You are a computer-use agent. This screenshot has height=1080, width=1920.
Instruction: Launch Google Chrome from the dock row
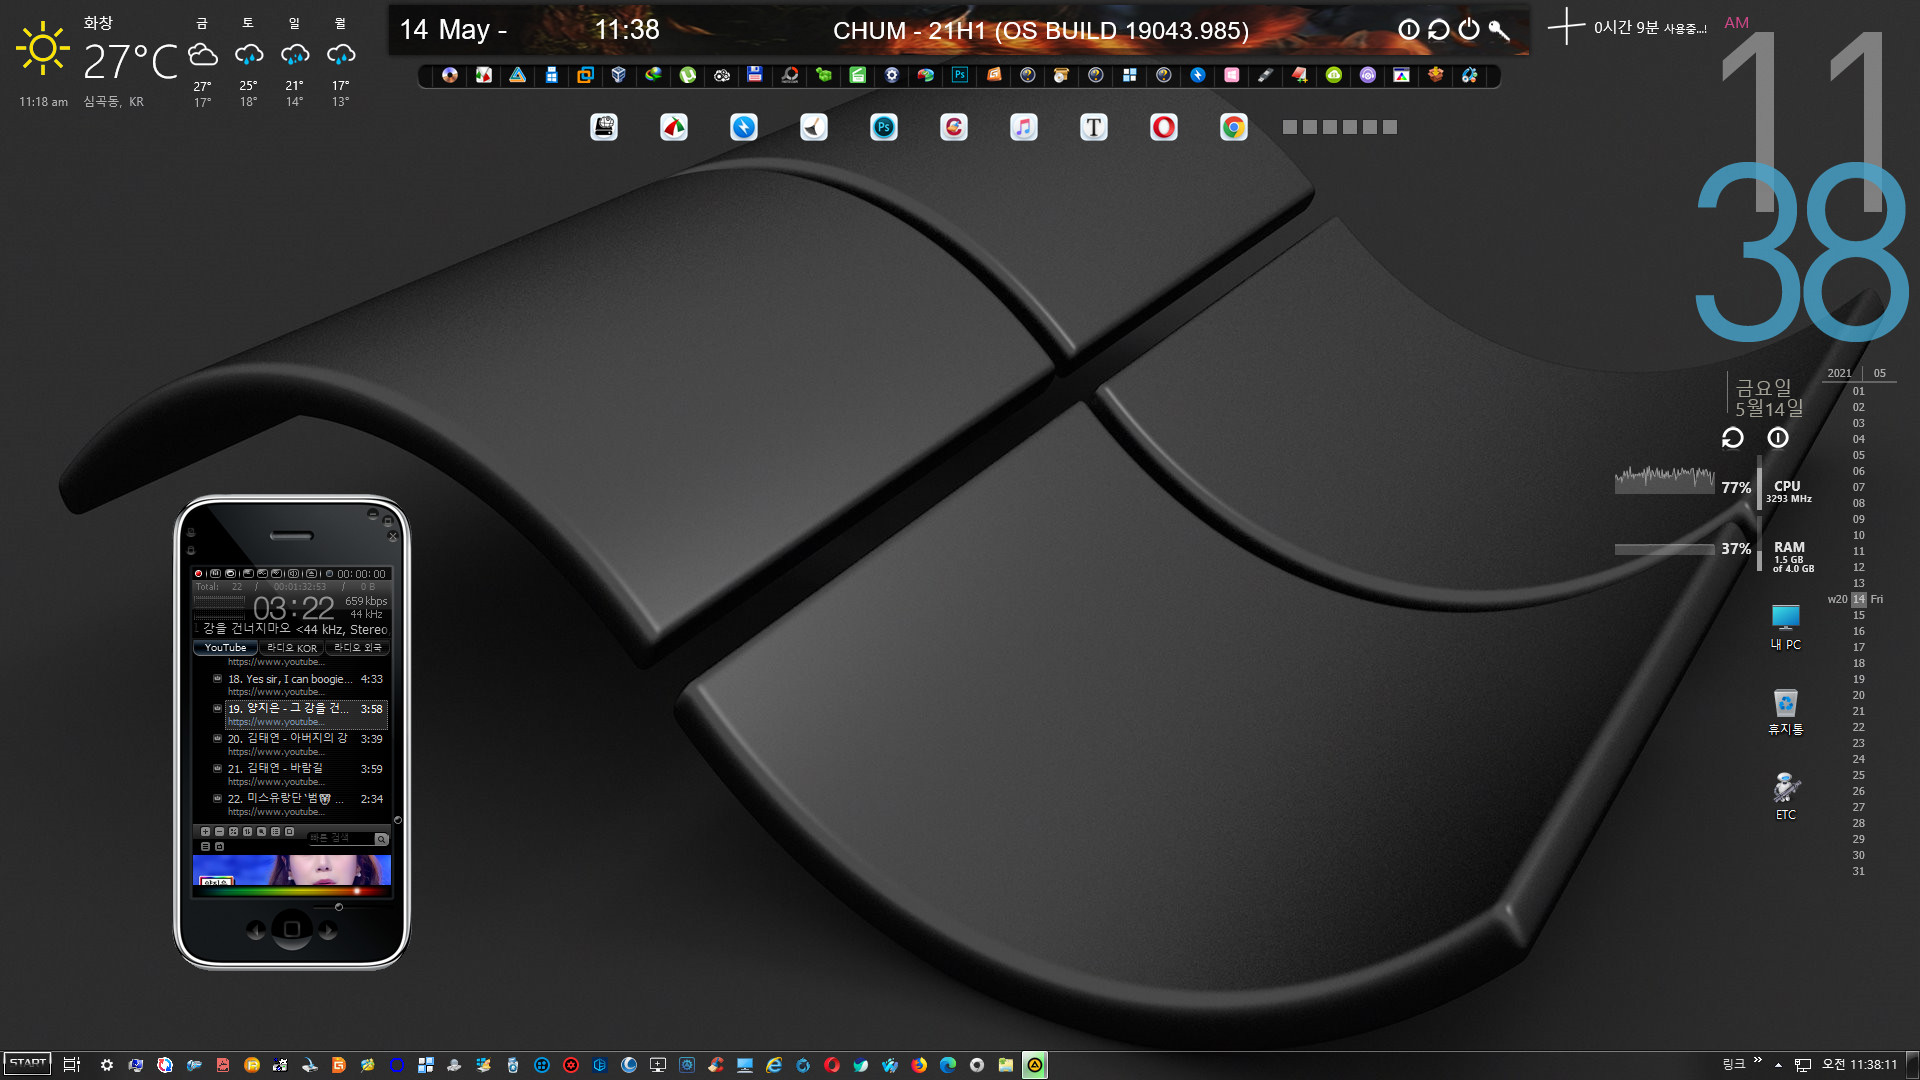coord(1234,127)
